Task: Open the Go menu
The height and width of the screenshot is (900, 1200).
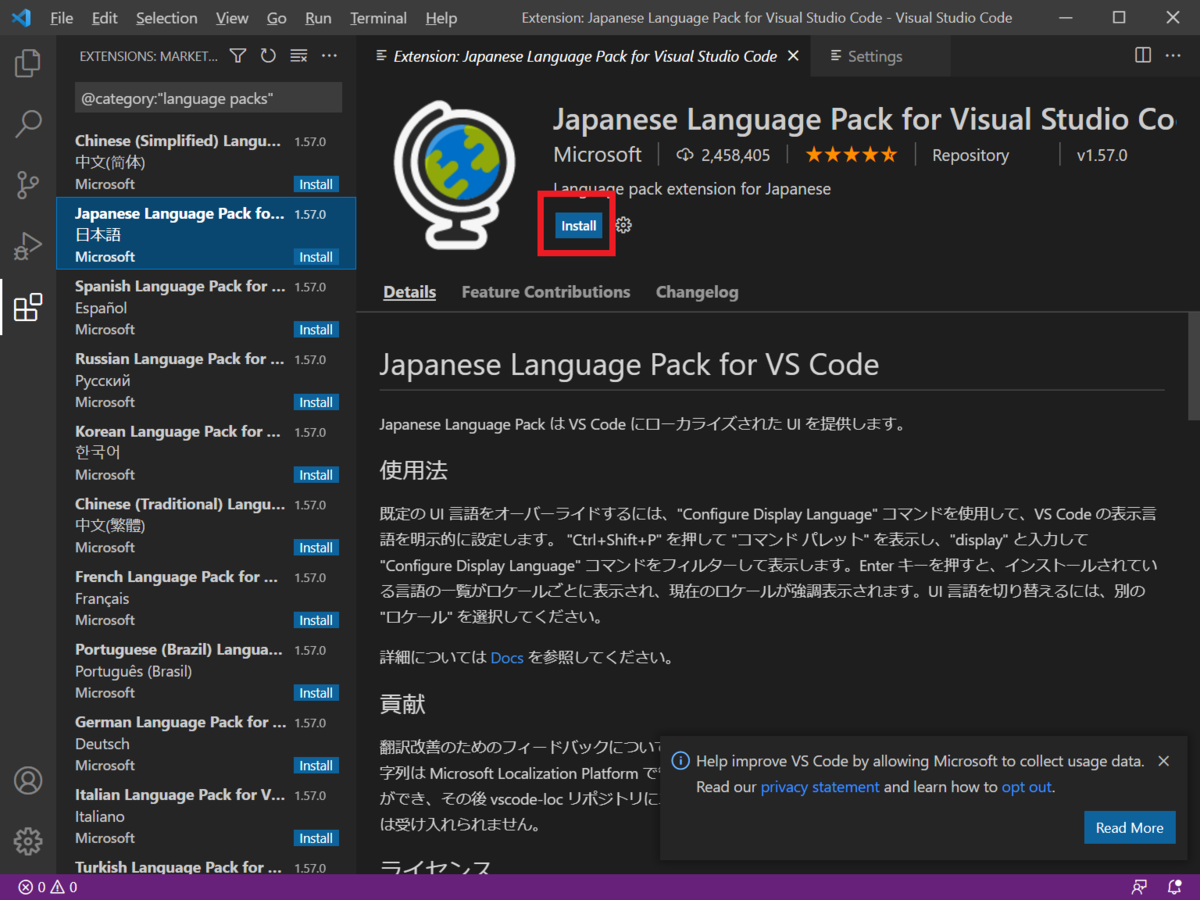Action: pos(277,18)
